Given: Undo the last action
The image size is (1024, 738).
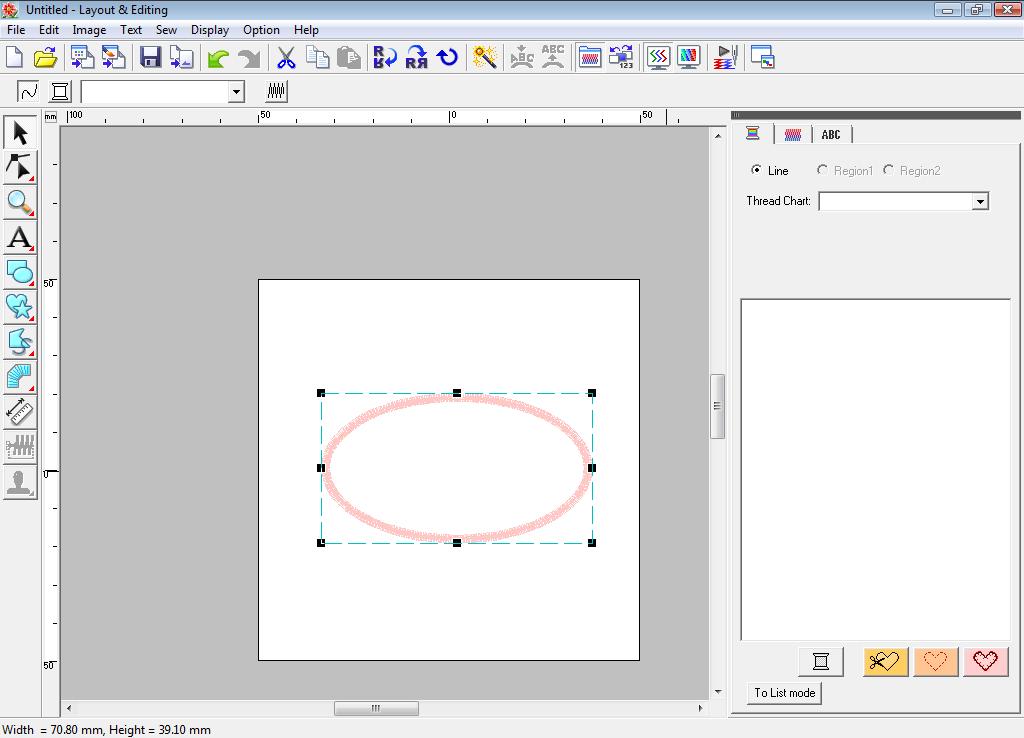Looking at the screenshot, I should pyautogui.click(x=218, y=57).
